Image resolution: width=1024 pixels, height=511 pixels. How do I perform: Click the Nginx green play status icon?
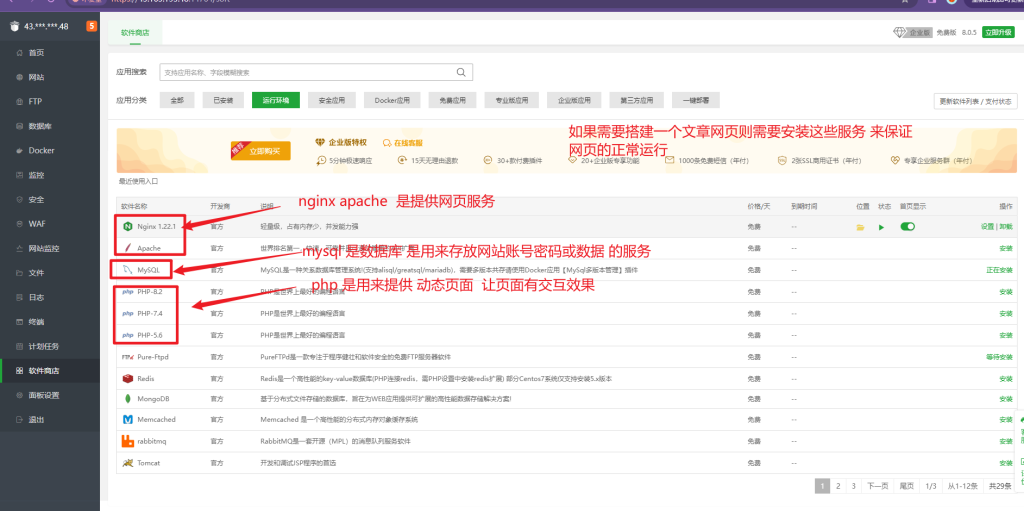(x=881, y=227)
